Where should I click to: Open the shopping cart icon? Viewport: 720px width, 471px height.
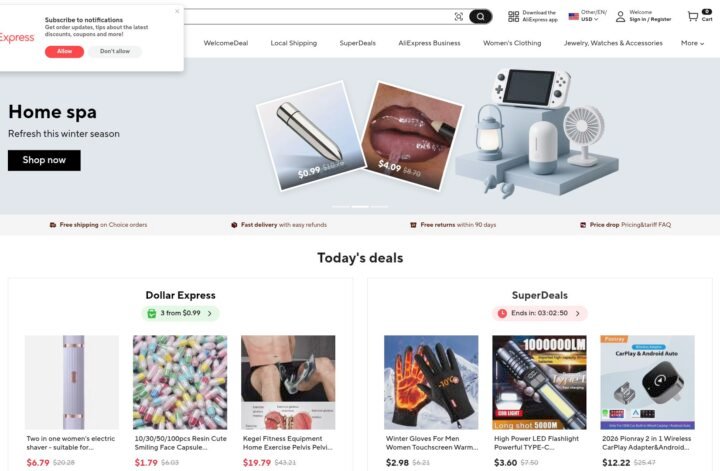click(x=692, y=17)
